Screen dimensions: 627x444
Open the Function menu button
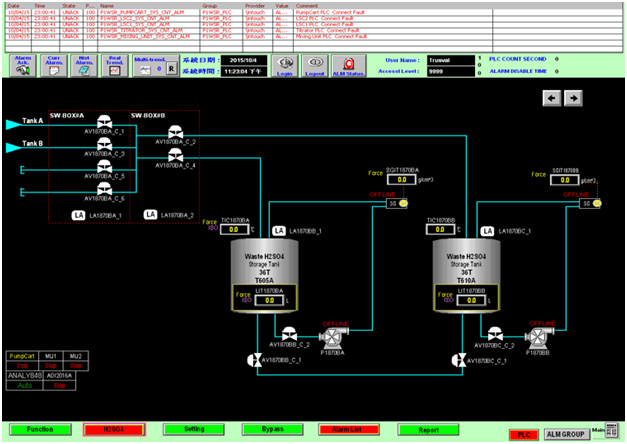[x=40, y=429]
